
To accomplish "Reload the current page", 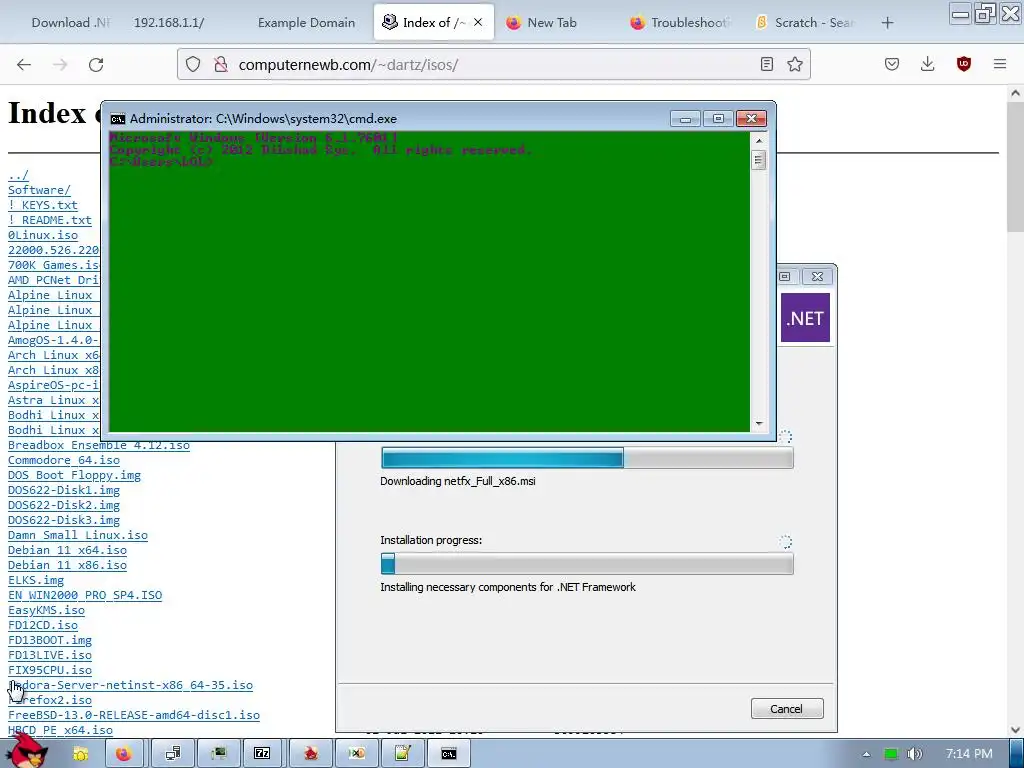I will point(96,64).
